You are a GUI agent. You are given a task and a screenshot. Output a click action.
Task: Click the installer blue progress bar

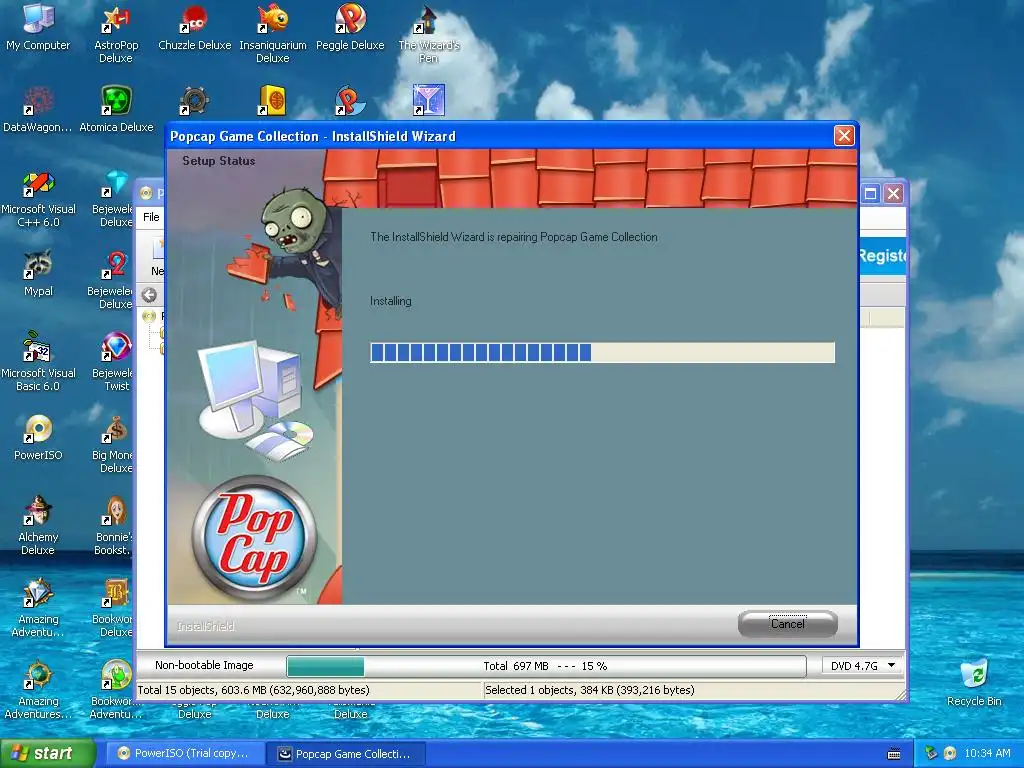pyautogui.click(x=602, y=353)
